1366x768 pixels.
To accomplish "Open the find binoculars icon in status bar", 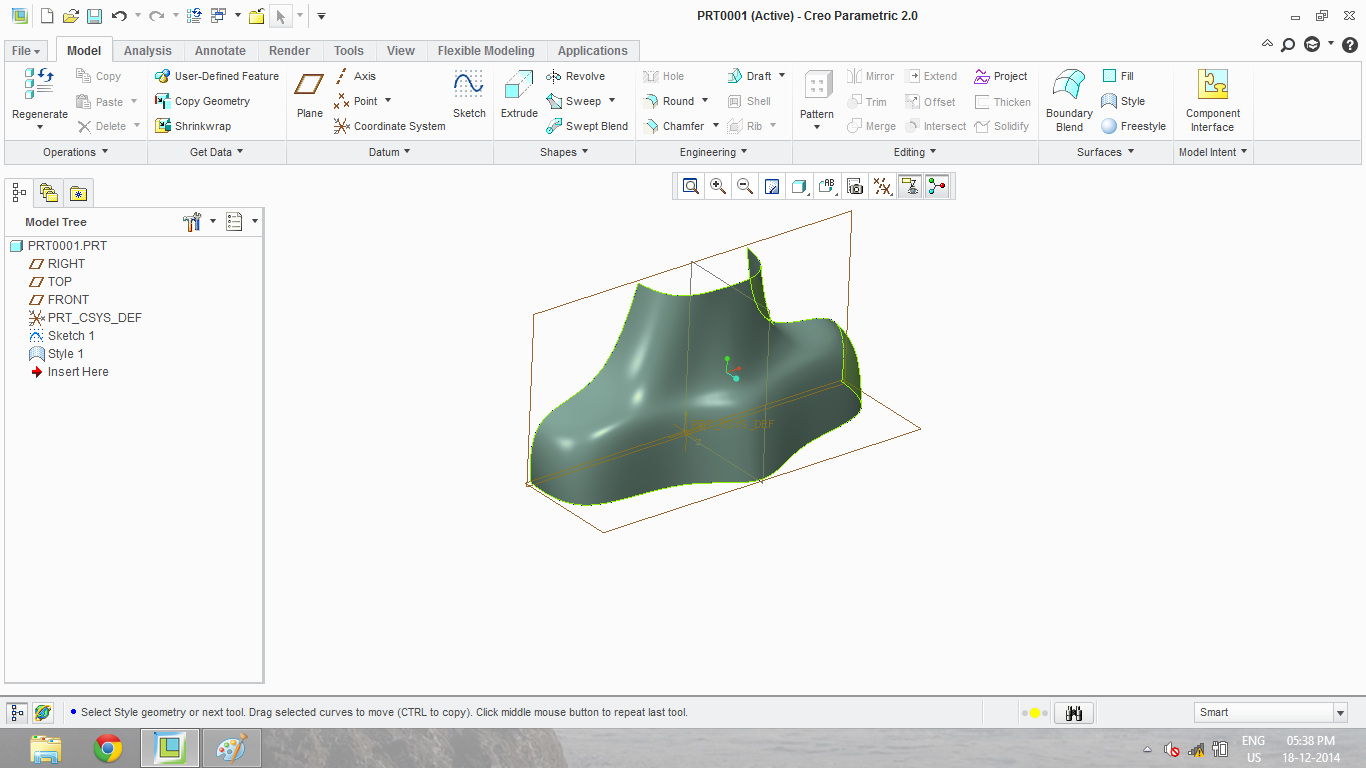I will pyautogui.click(x=1075, y=713).
